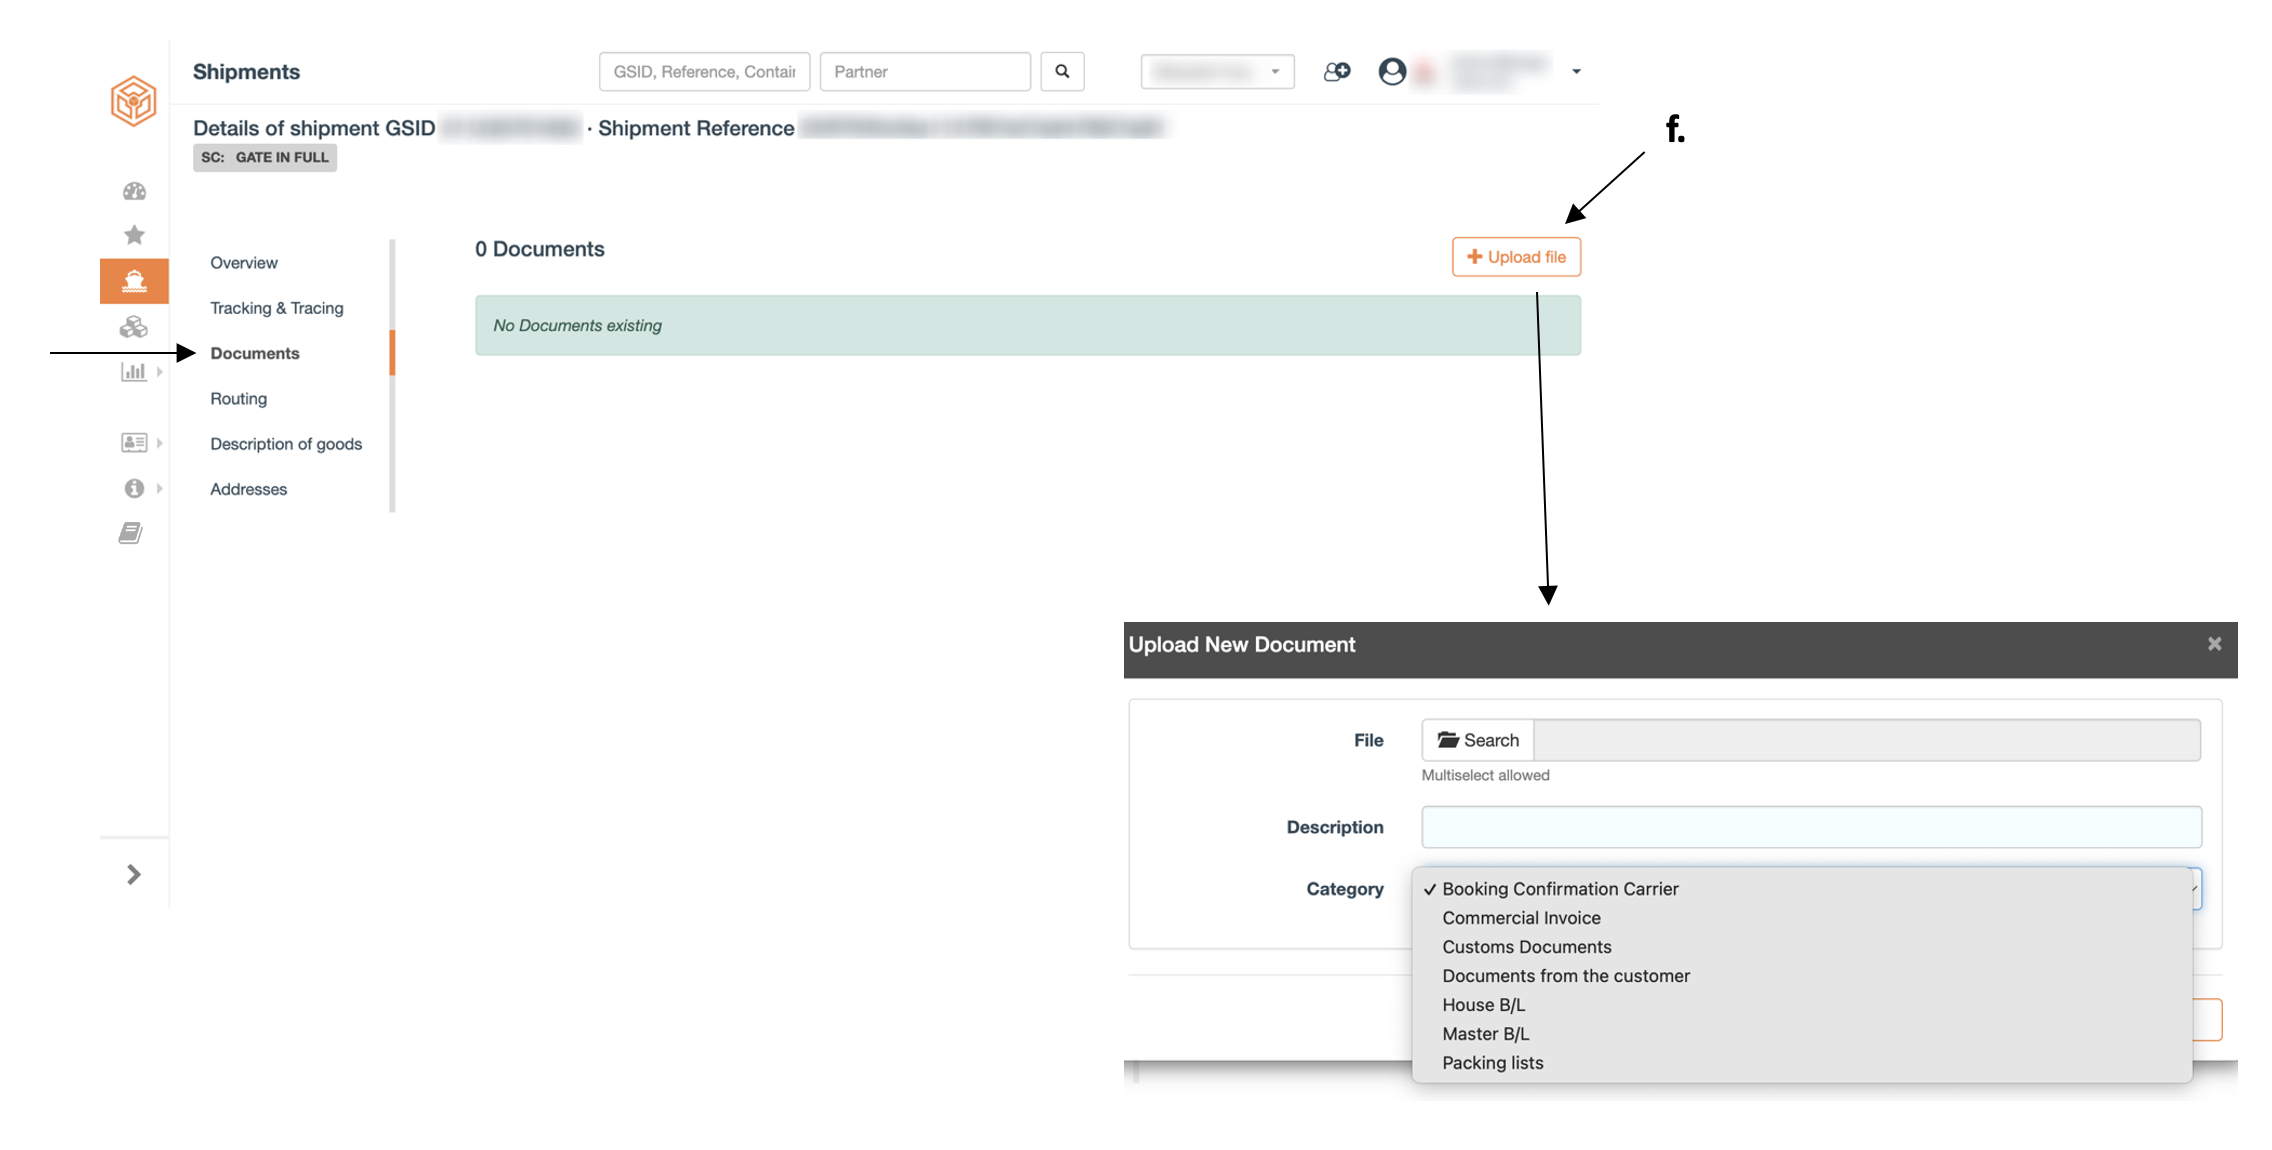The image size is (2272, 1150).
Task: Select Packing lists category option
Action: 1492,1063
